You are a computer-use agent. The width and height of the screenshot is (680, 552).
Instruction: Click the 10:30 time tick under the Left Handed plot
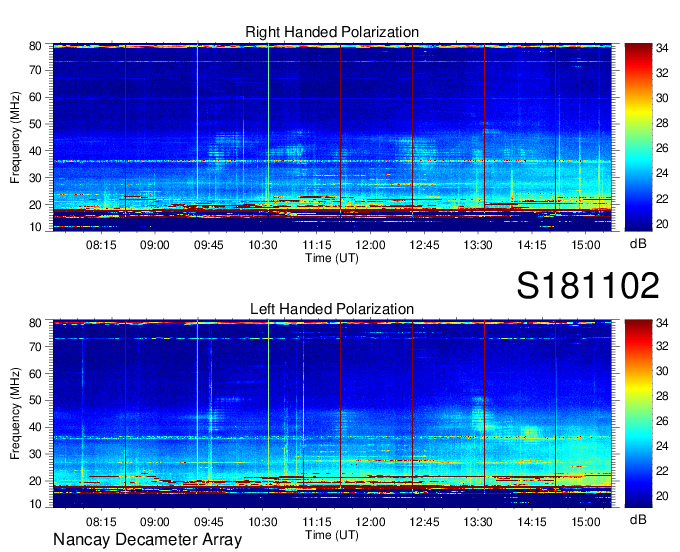tap(263, 522)
